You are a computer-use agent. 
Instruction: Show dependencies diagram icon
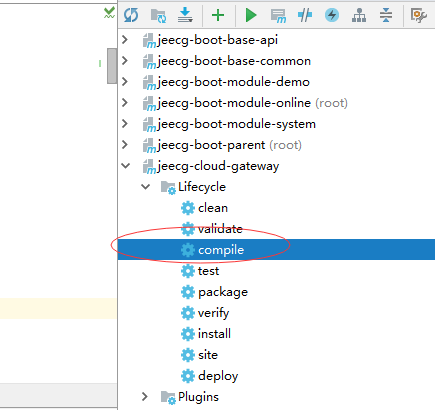pyautogui.click(x=359, y=15)
